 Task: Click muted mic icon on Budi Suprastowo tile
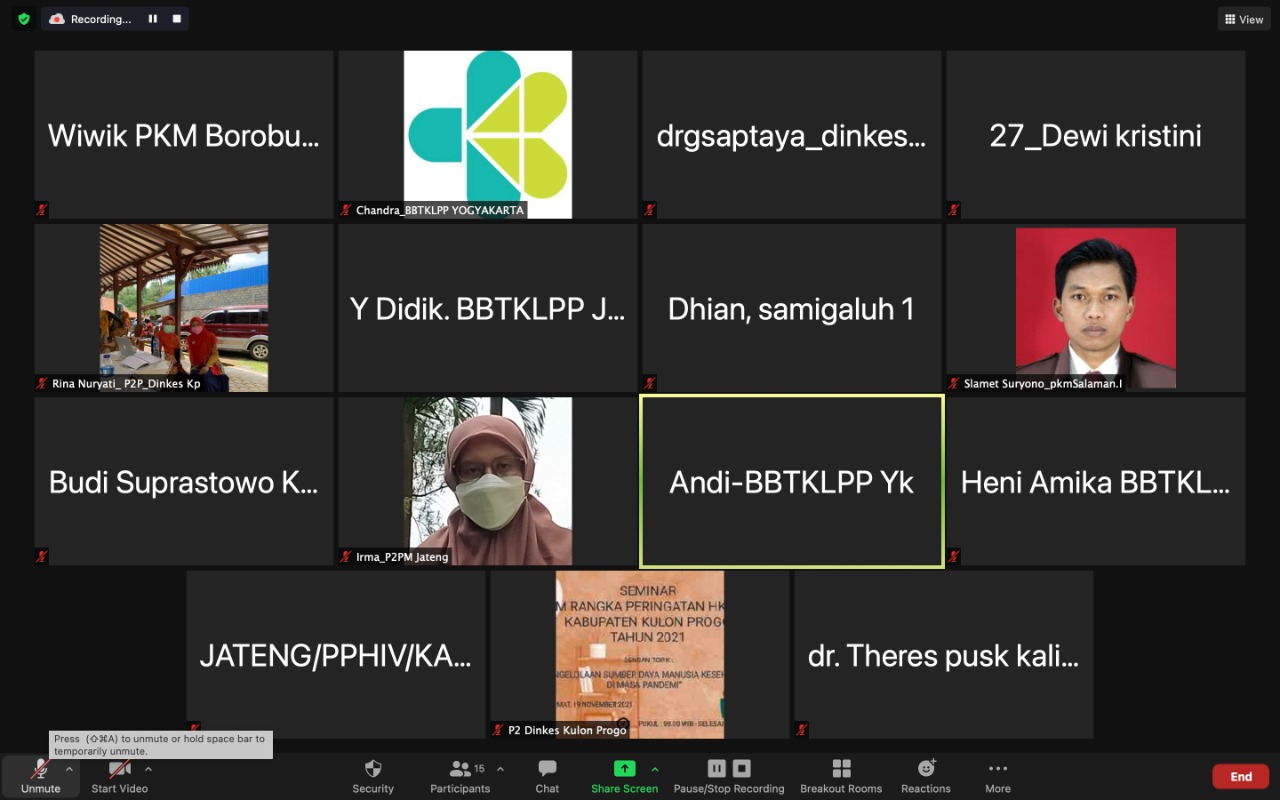click(42, 556)
